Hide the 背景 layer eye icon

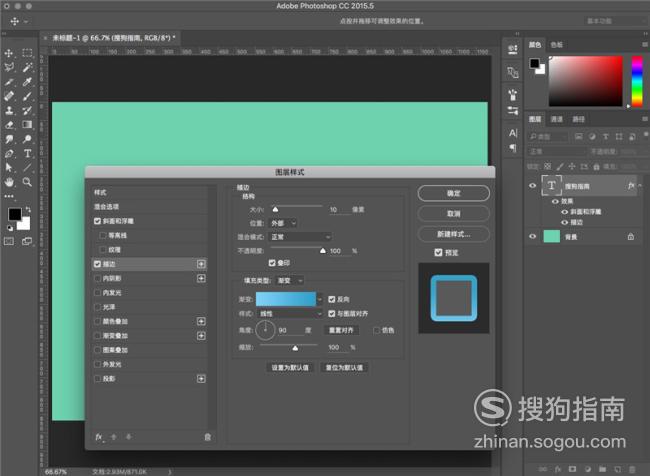(533, 236)
